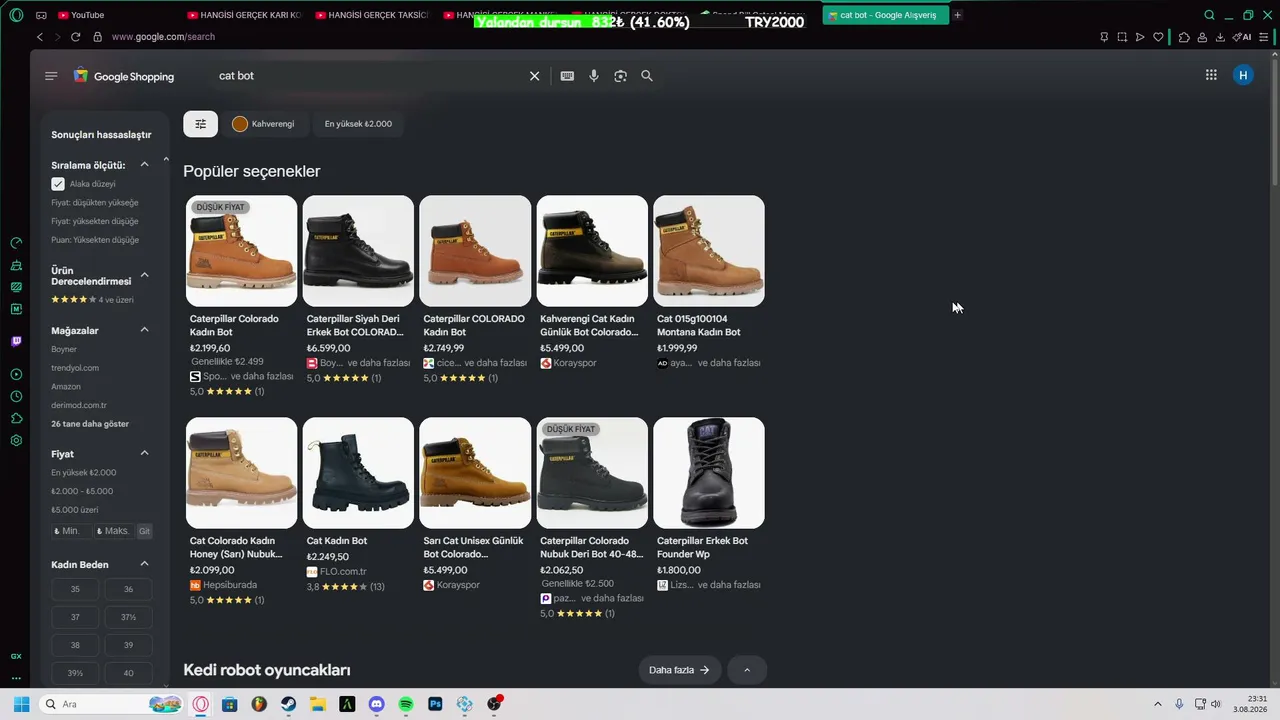Open the Google Shopping hamburger menu
This screenshot has width=1280, height=720.
(51, 76)
